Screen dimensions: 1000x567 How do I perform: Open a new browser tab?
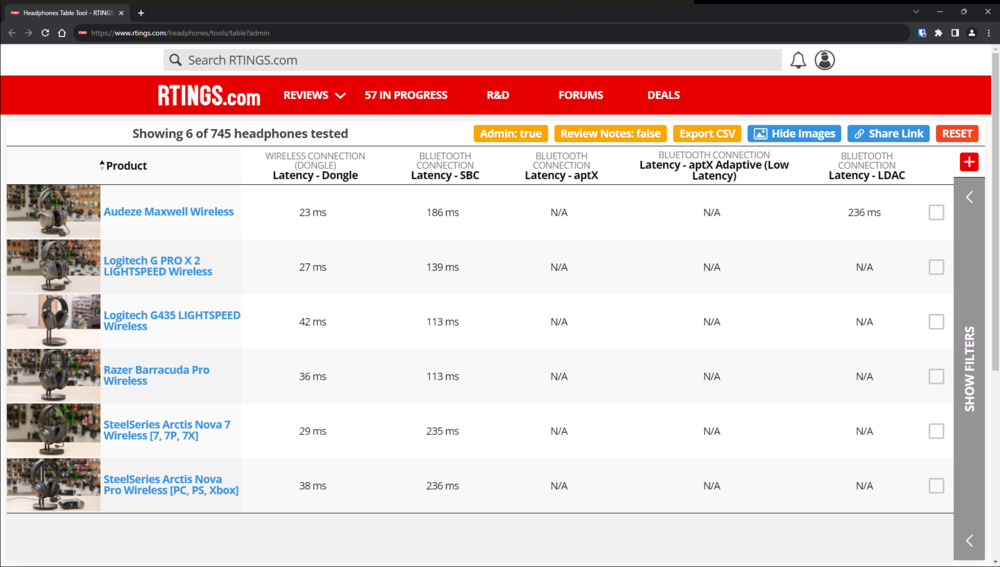coord(141,13)
